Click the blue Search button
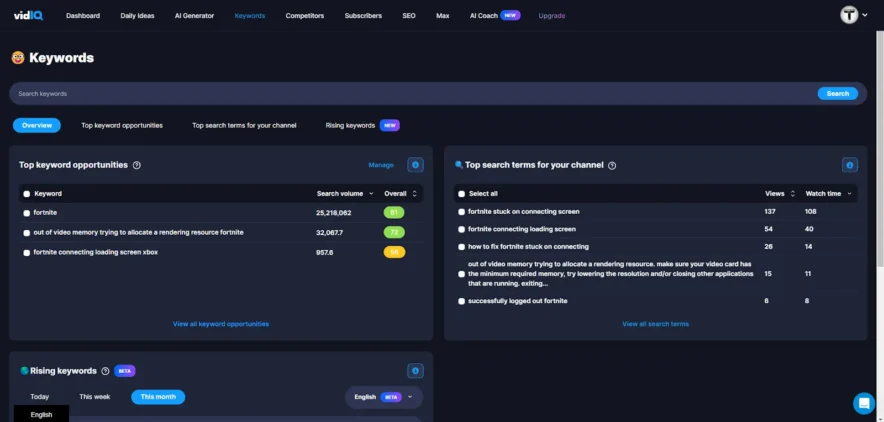The height and width of the screenshot is (422, 884). 838,94
